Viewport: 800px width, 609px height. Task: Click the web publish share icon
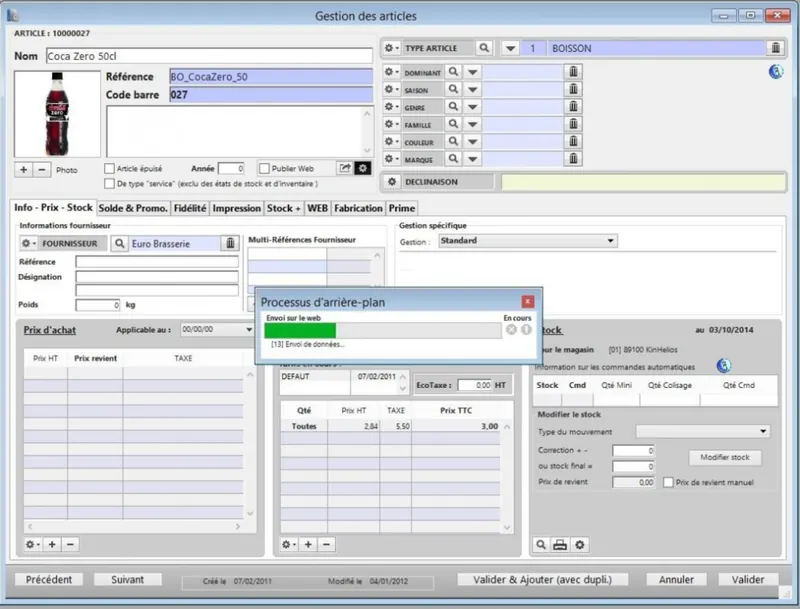point(345,168)
